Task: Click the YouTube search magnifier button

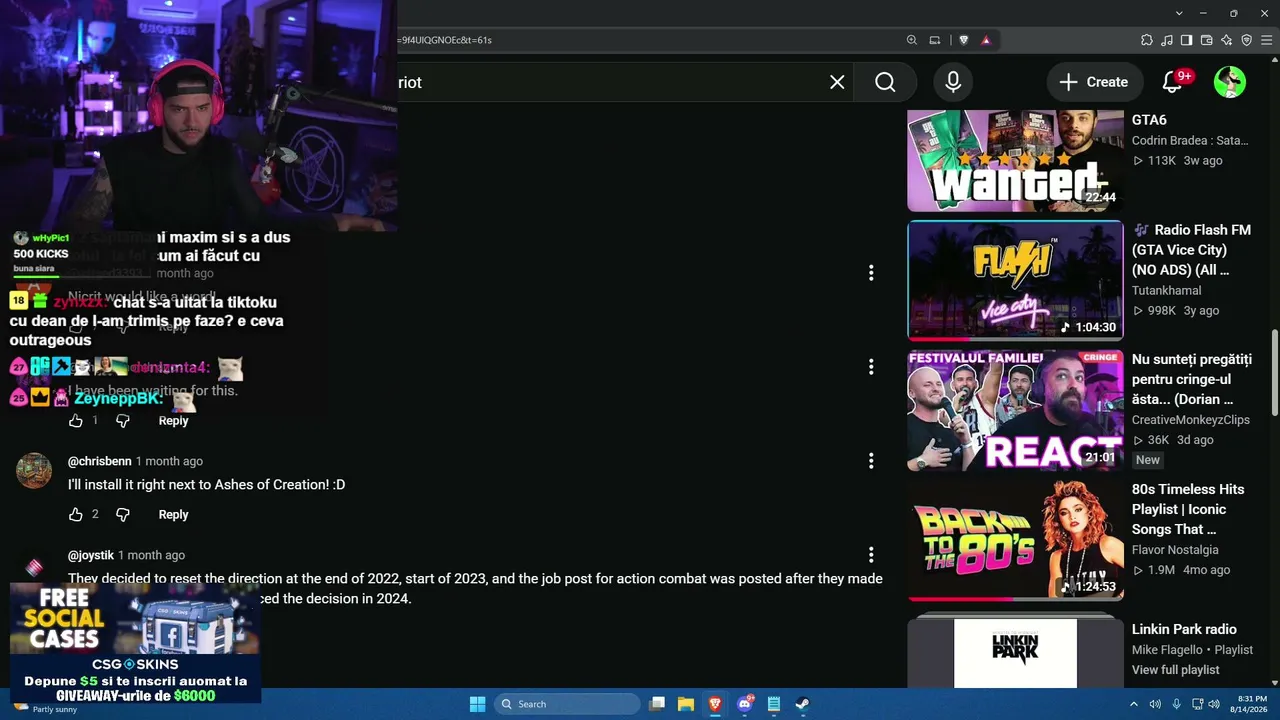Action: click(x=885, y=82)
